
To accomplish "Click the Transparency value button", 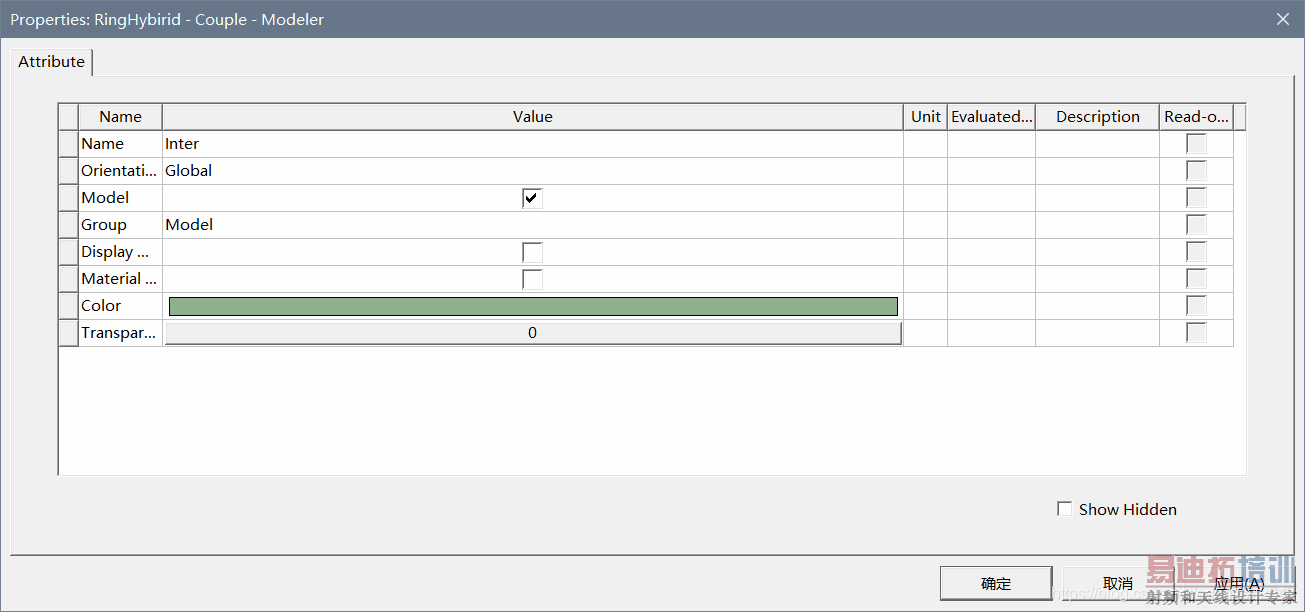I will click(533, 333).
